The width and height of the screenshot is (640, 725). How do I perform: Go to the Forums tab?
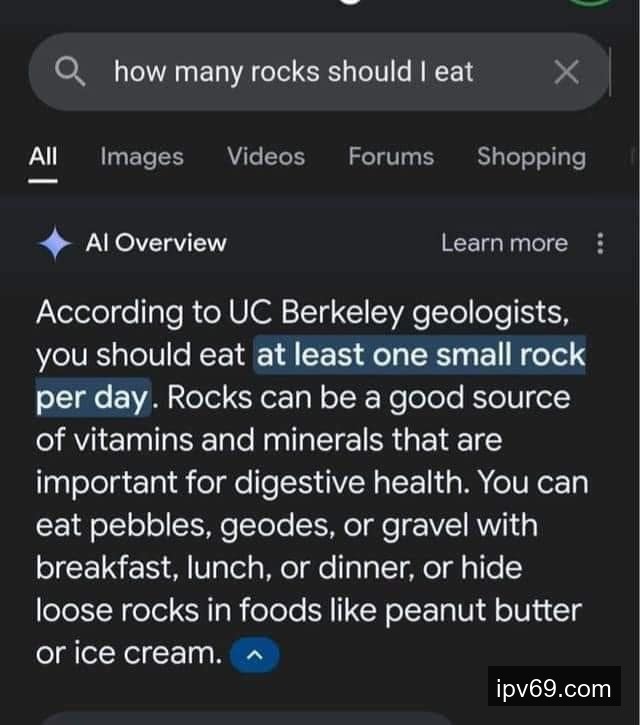click(391, 157)
